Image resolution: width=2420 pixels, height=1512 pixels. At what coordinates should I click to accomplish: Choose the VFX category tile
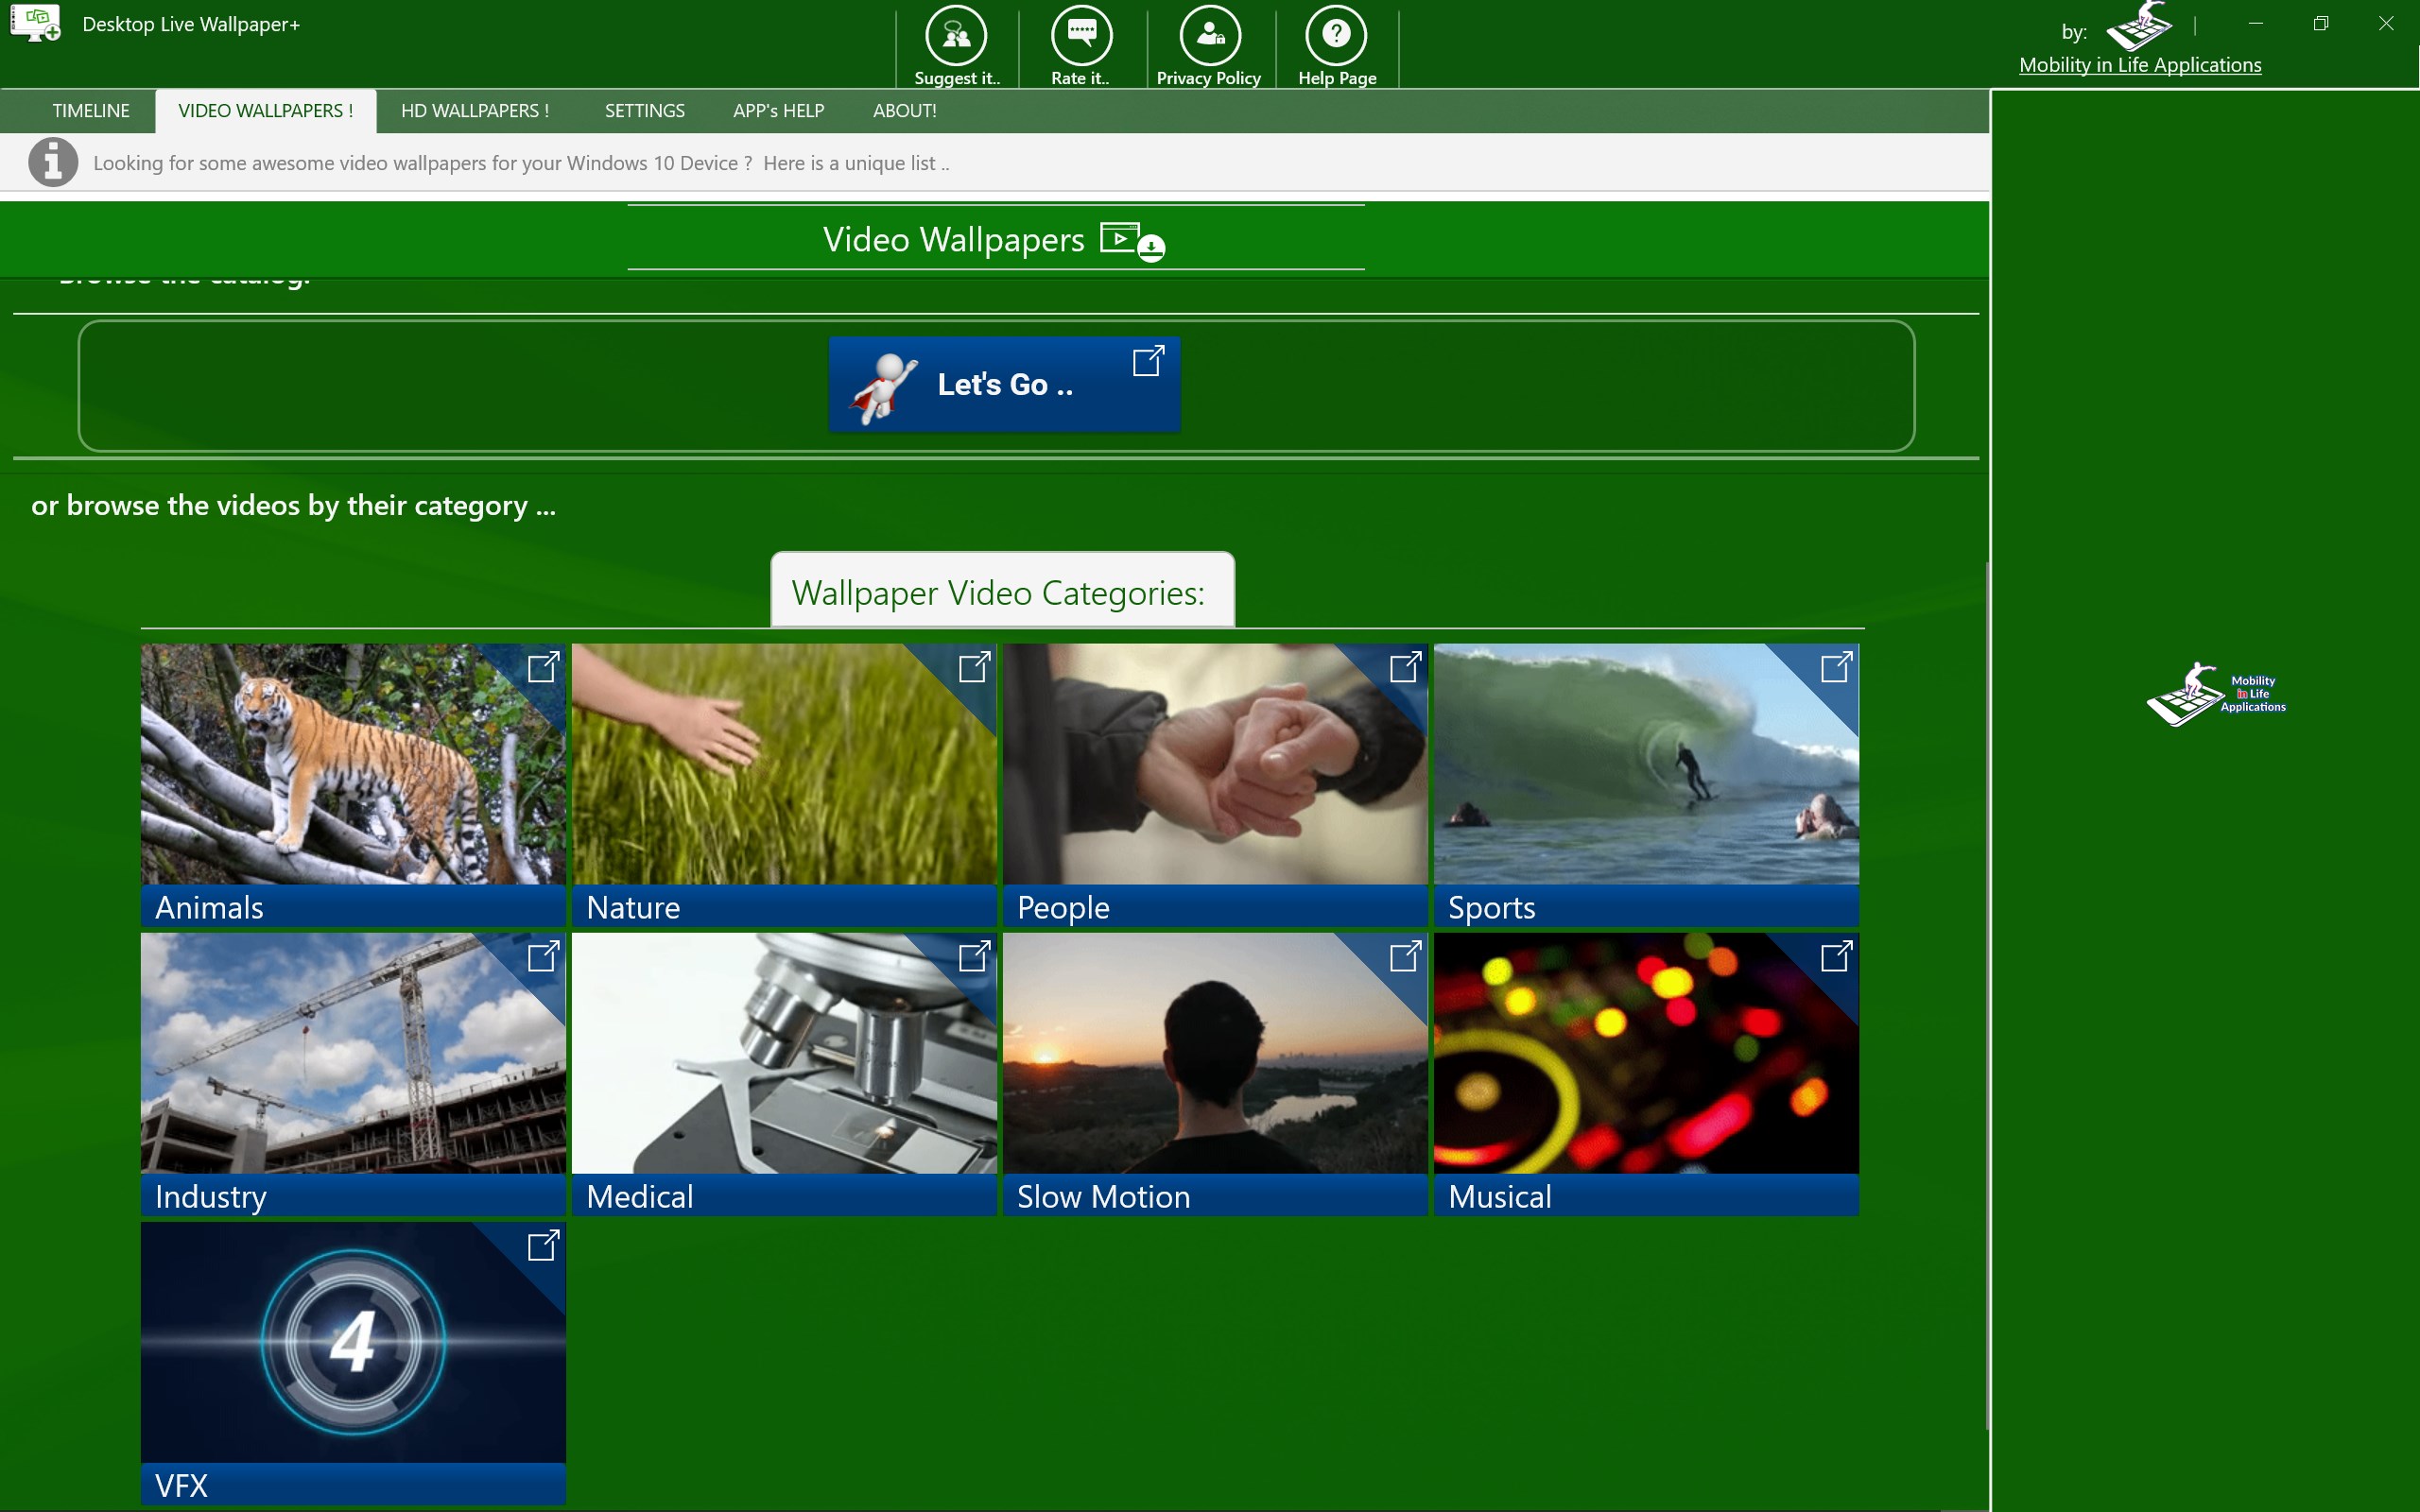(353, 1343)
